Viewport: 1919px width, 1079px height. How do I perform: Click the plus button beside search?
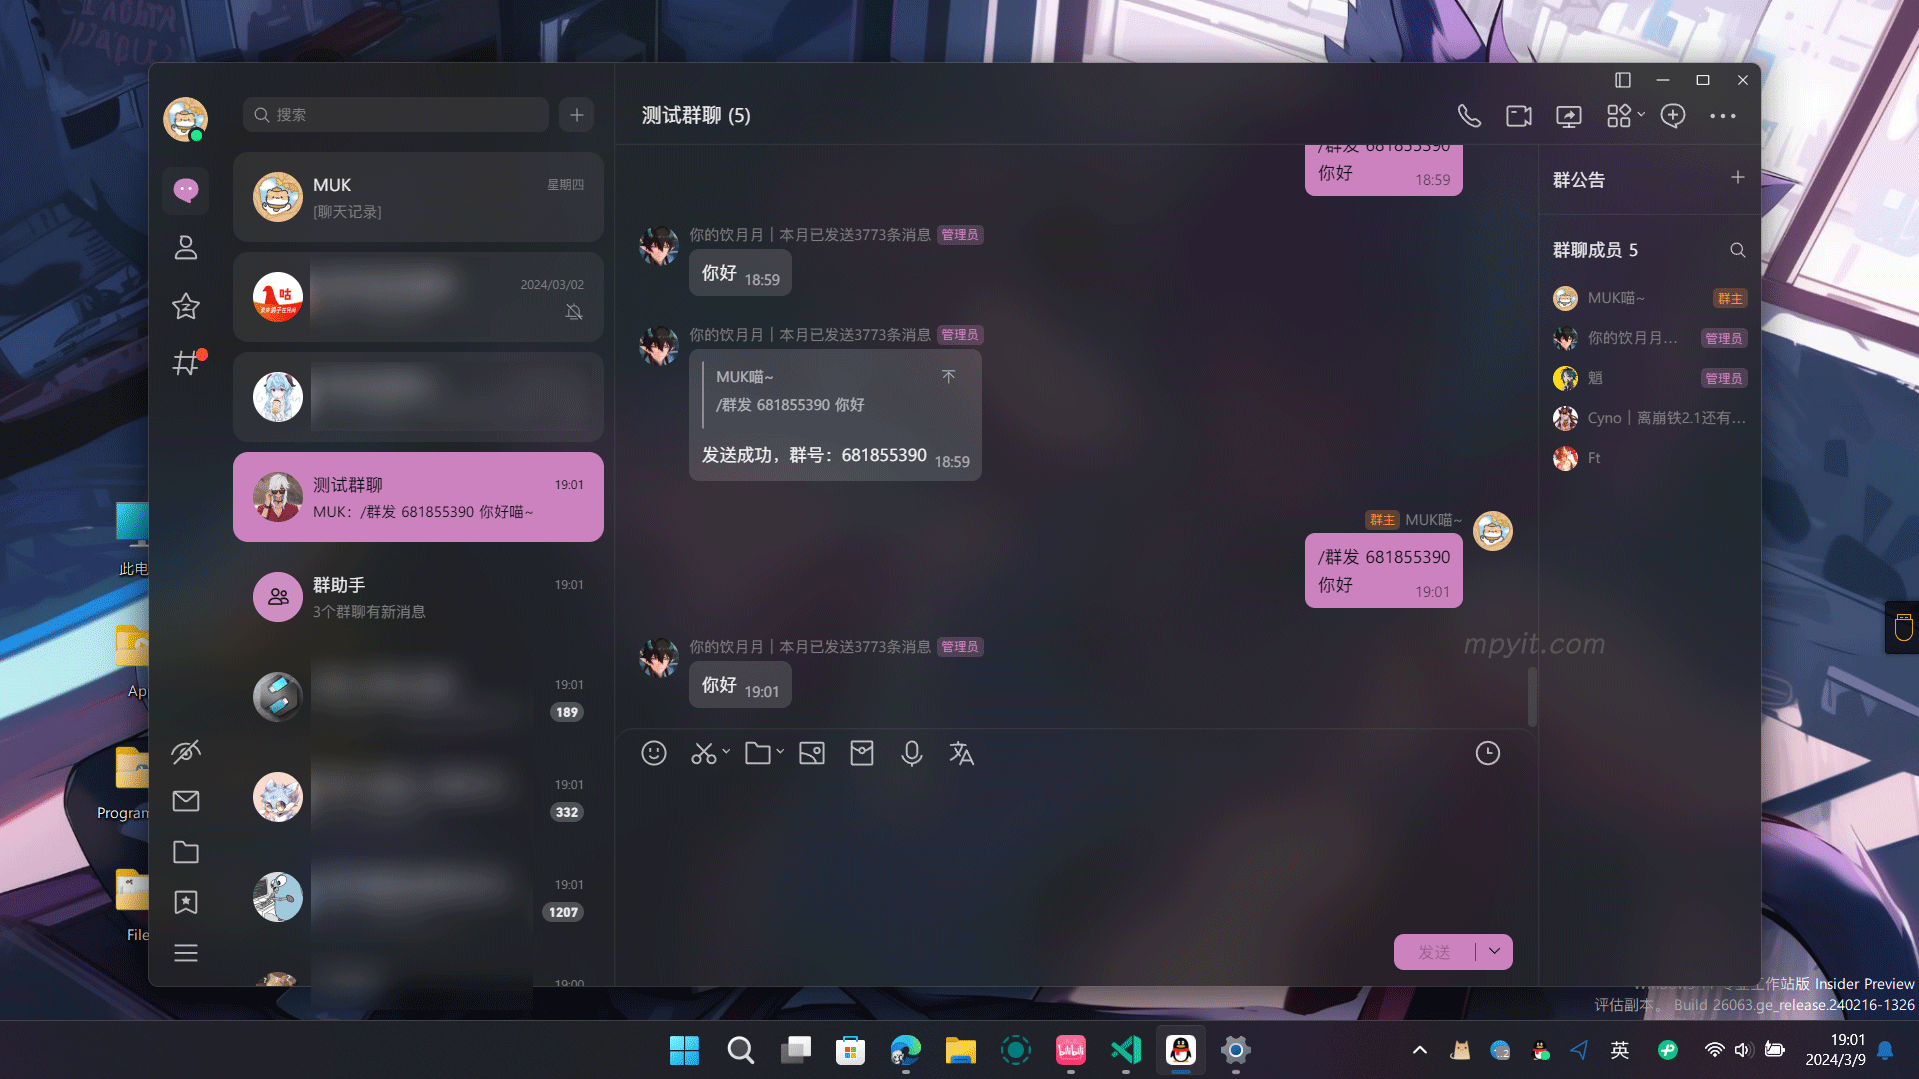coord(577,115)
